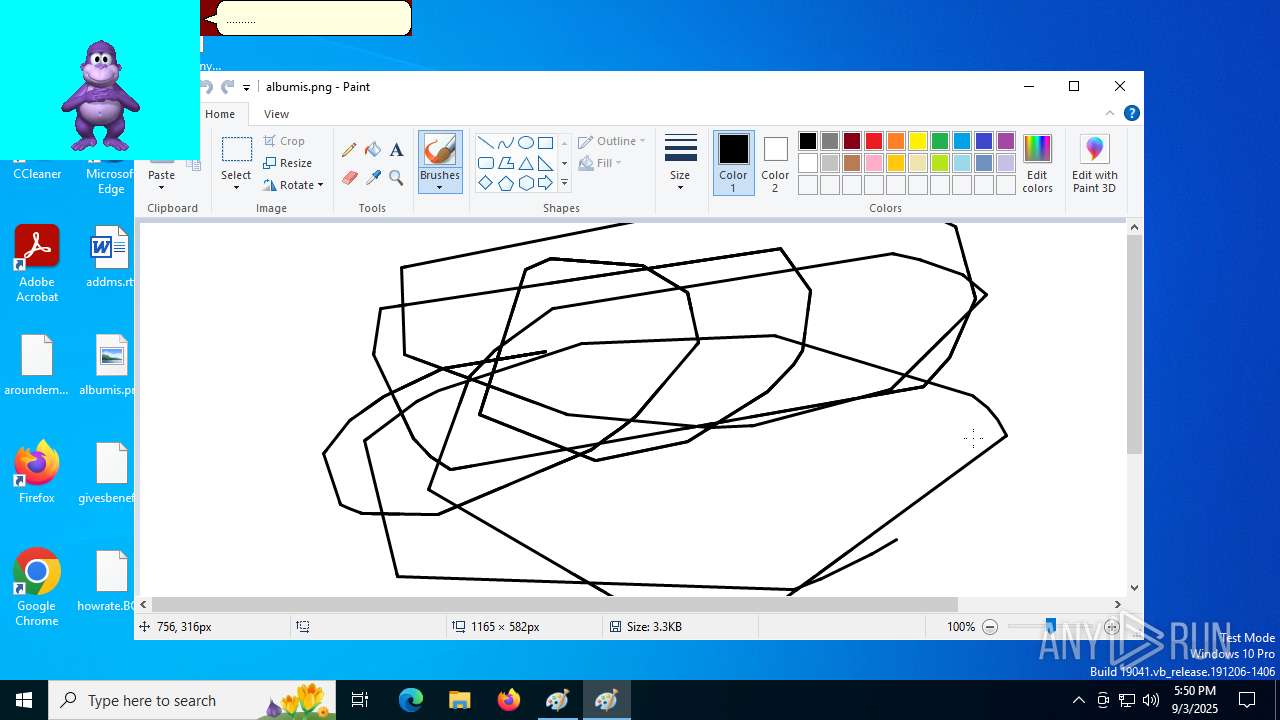
Task: Select the Color picker eyedropper tool
Action: [x=373, y=178]
